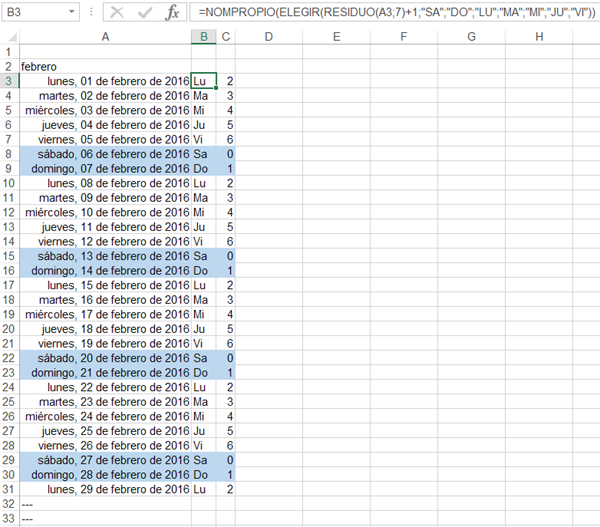Click cell 'miércoles, 10 de febrero de 2016'
600x527 pixels.
click(105, 212)
